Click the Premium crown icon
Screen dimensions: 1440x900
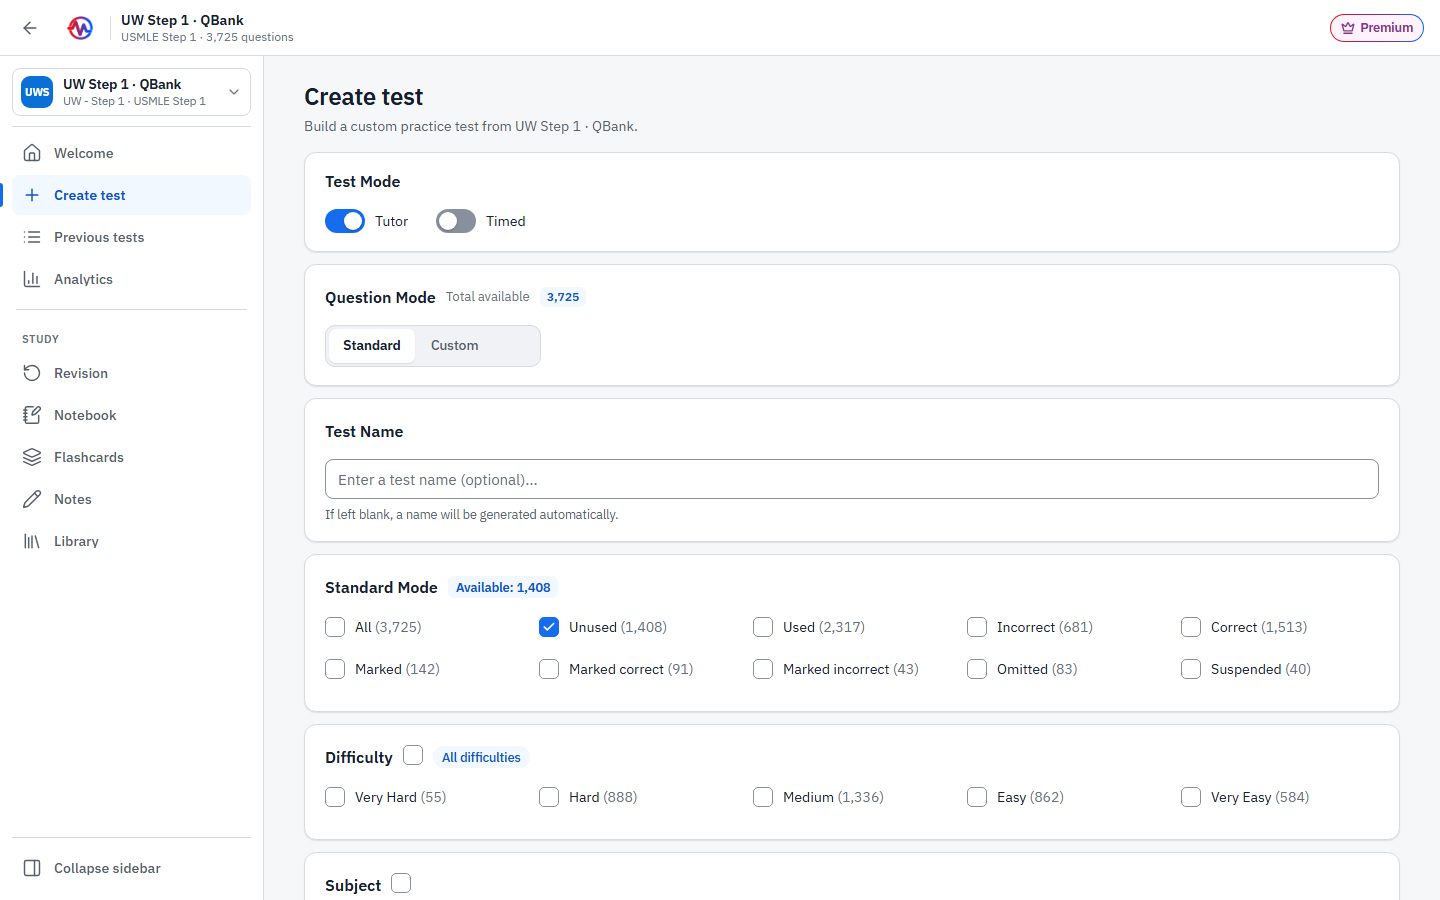1348,28
